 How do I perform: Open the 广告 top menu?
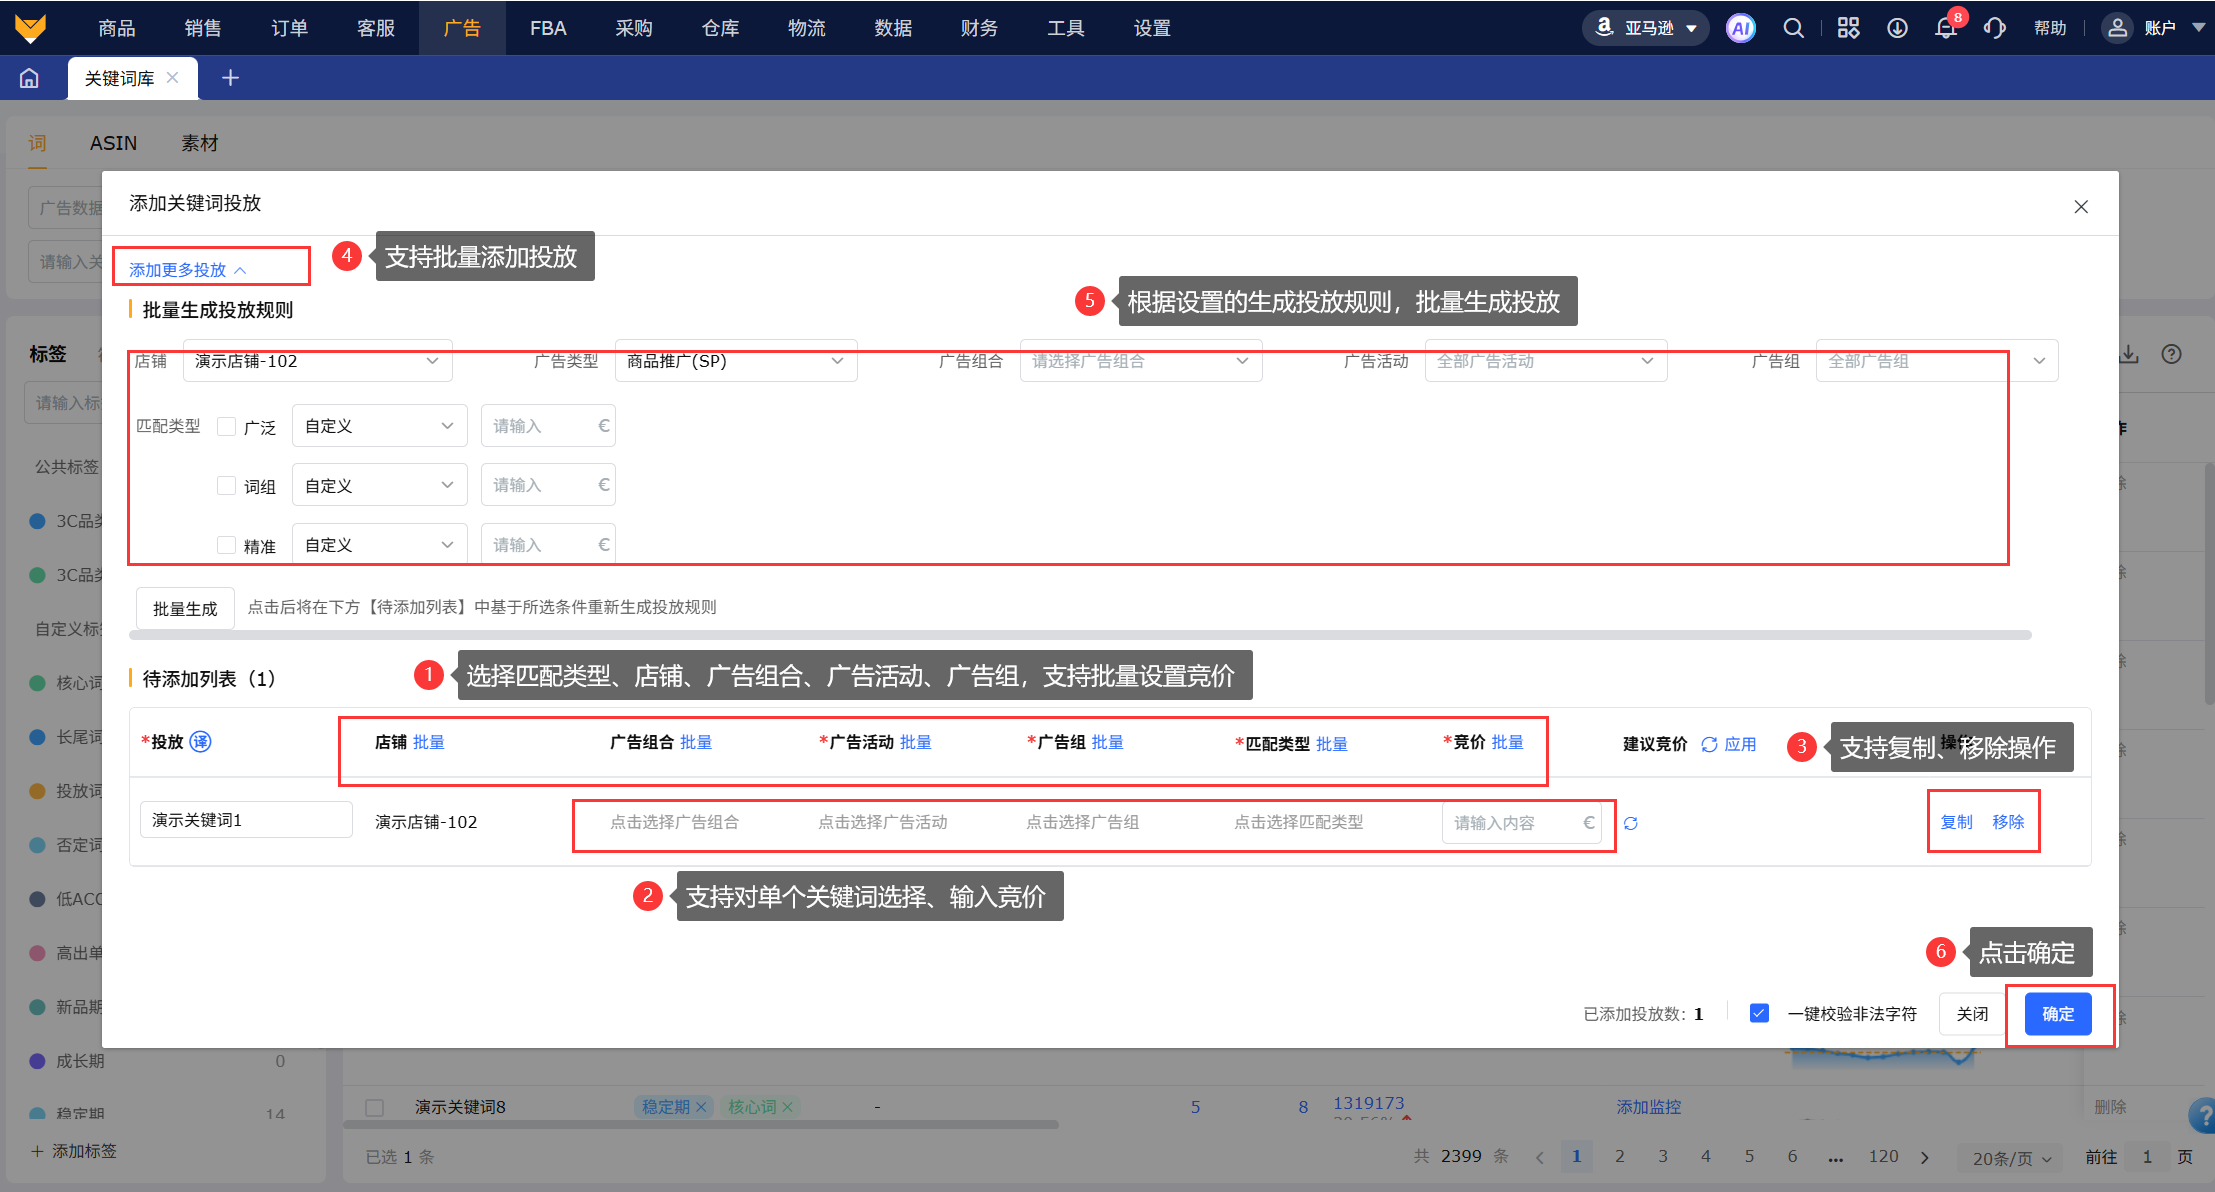point(462,28)
